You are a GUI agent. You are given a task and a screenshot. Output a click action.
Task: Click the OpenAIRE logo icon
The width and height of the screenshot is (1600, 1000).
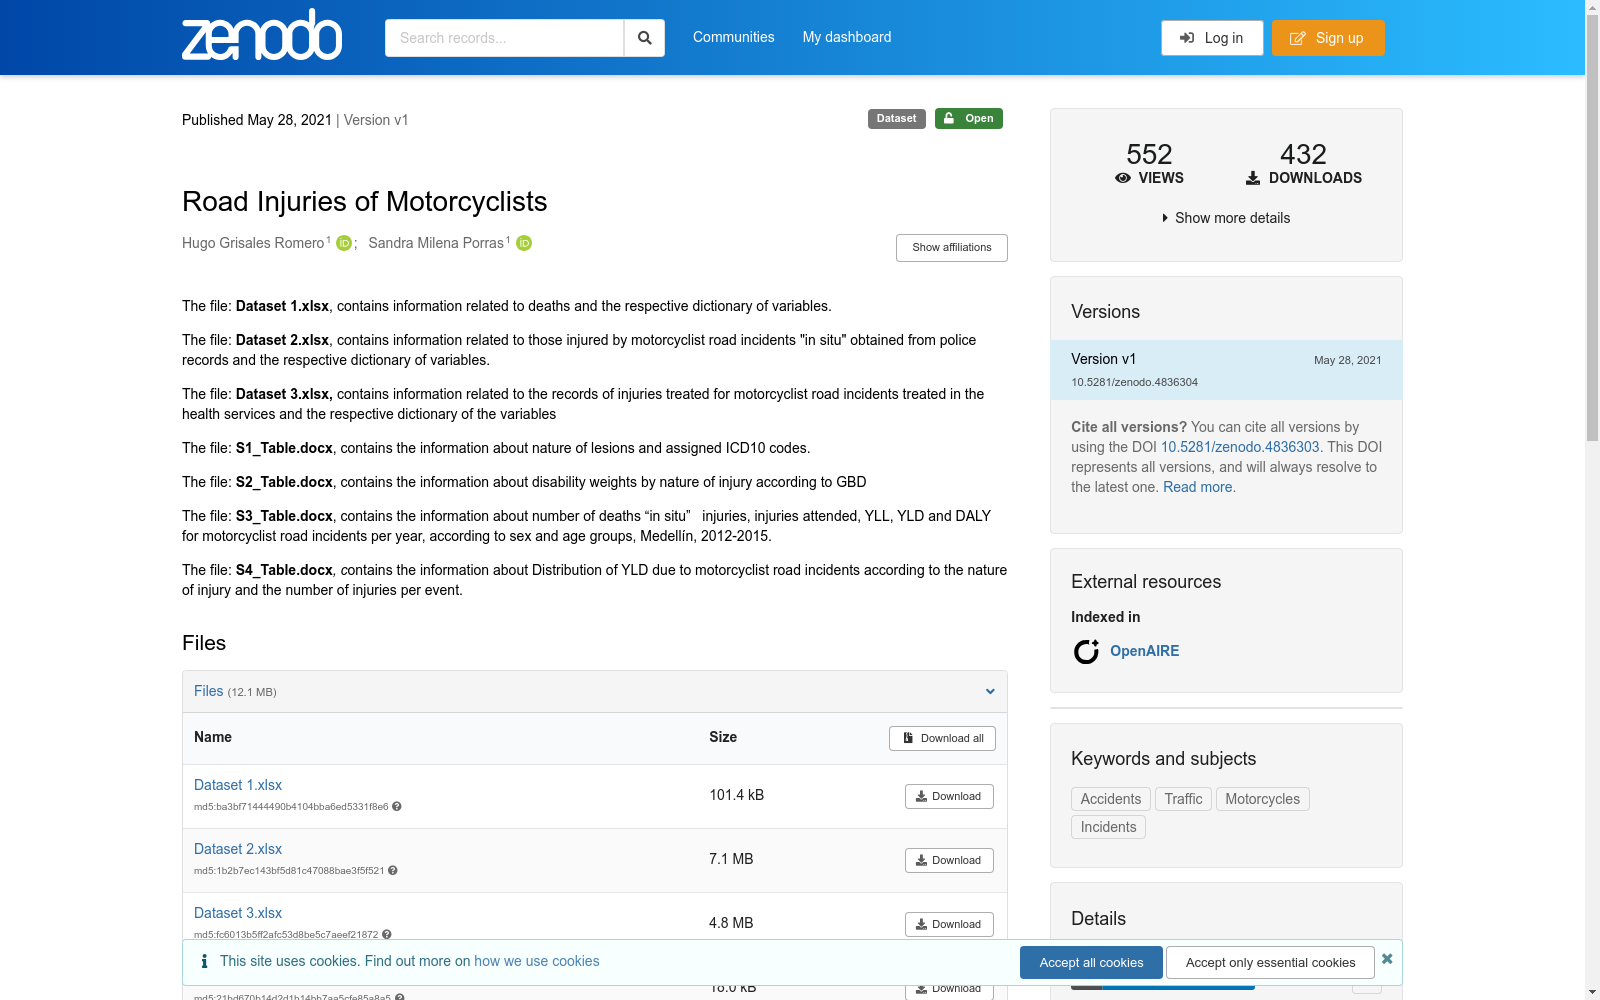[x=1086, y=651]
